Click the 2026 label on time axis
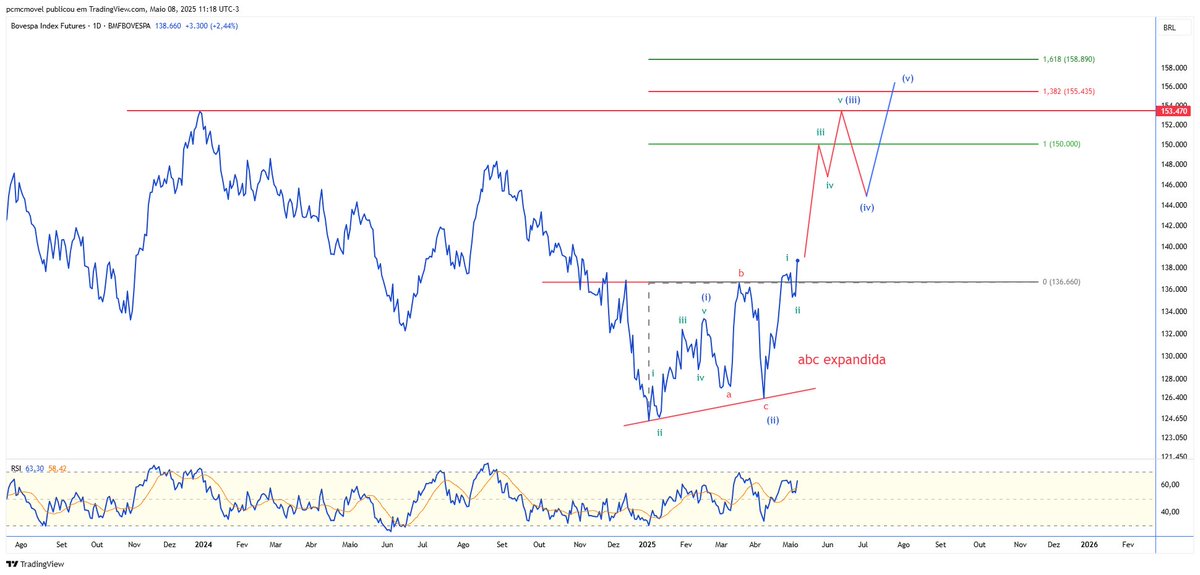 click(1089, 545)
